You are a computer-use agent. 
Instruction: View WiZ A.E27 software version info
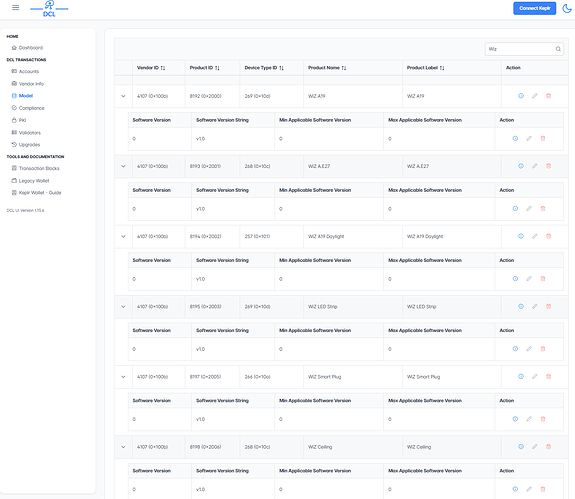pyautogui.click(x=515, y=208)
